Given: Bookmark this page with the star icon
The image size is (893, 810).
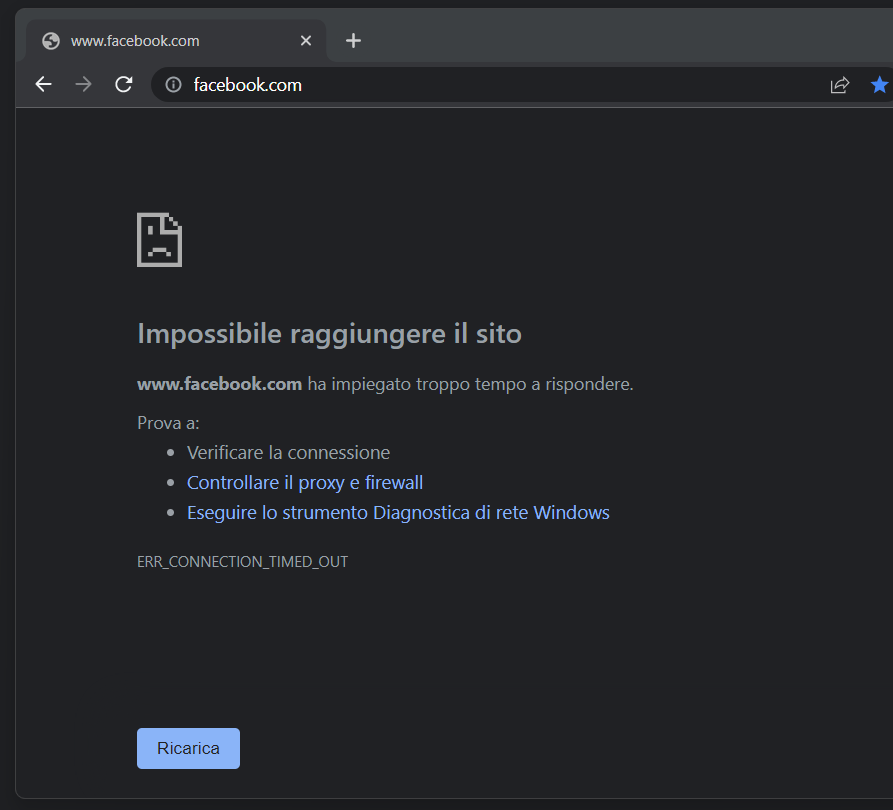Looking at the screenshot, I should click(x=879, y=85).
